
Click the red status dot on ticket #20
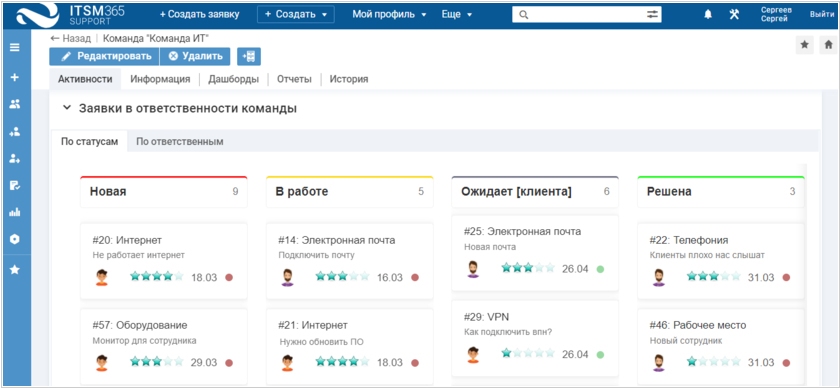(x=229, y=278)
